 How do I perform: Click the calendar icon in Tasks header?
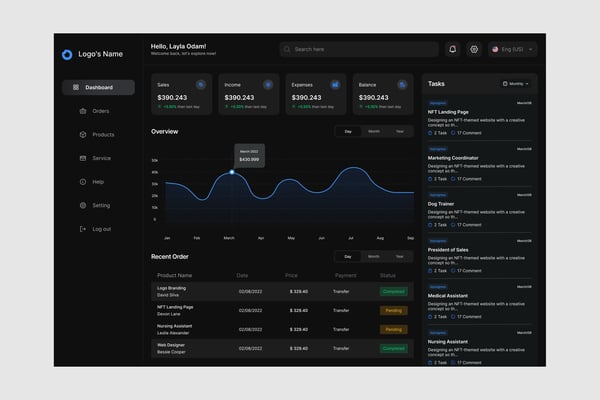coord(505,84)
